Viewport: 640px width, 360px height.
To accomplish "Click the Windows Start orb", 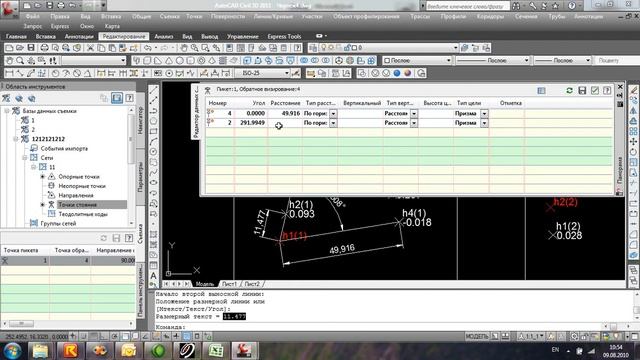I will click(x=13, y=350).
